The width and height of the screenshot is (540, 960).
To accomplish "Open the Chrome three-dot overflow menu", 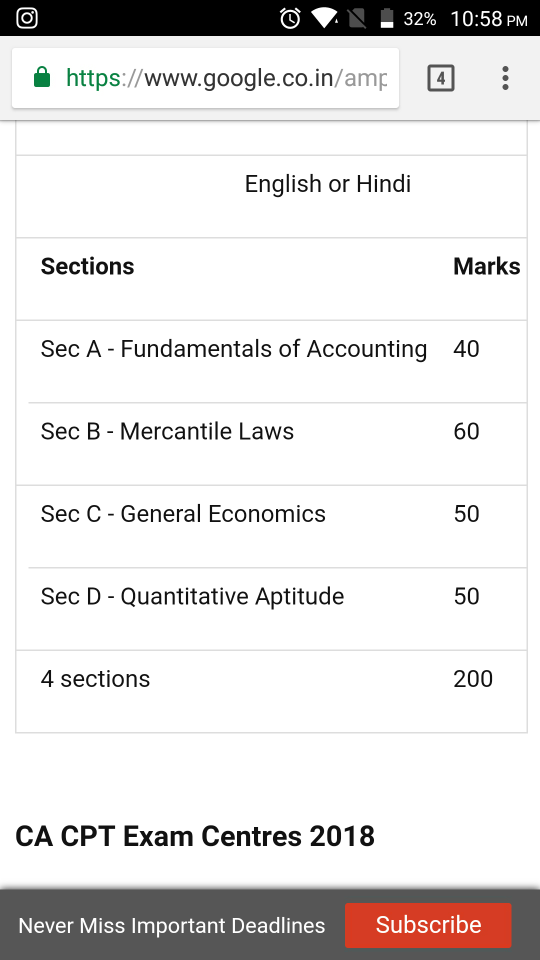I will tap(505, 78).
